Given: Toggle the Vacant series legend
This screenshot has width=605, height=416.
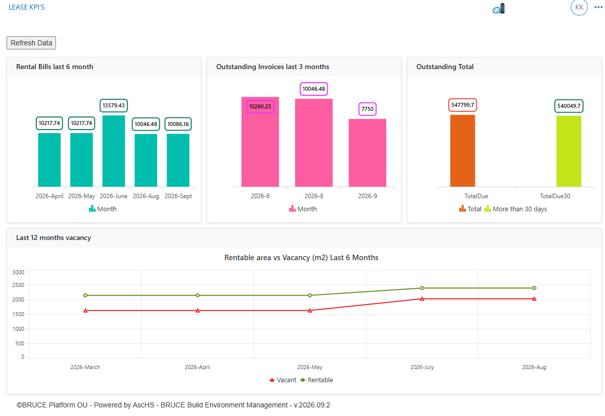Looking at the screenshot, I should pyautogui.click(x=282, y=380).
